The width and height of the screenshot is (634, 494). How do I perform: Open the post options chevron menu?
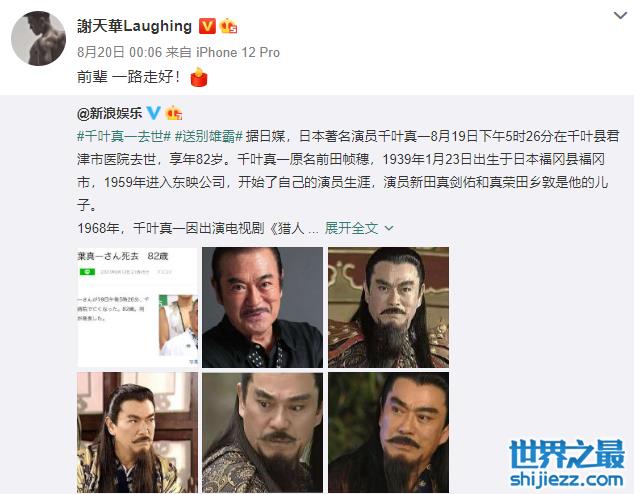(x=620, y=16)
